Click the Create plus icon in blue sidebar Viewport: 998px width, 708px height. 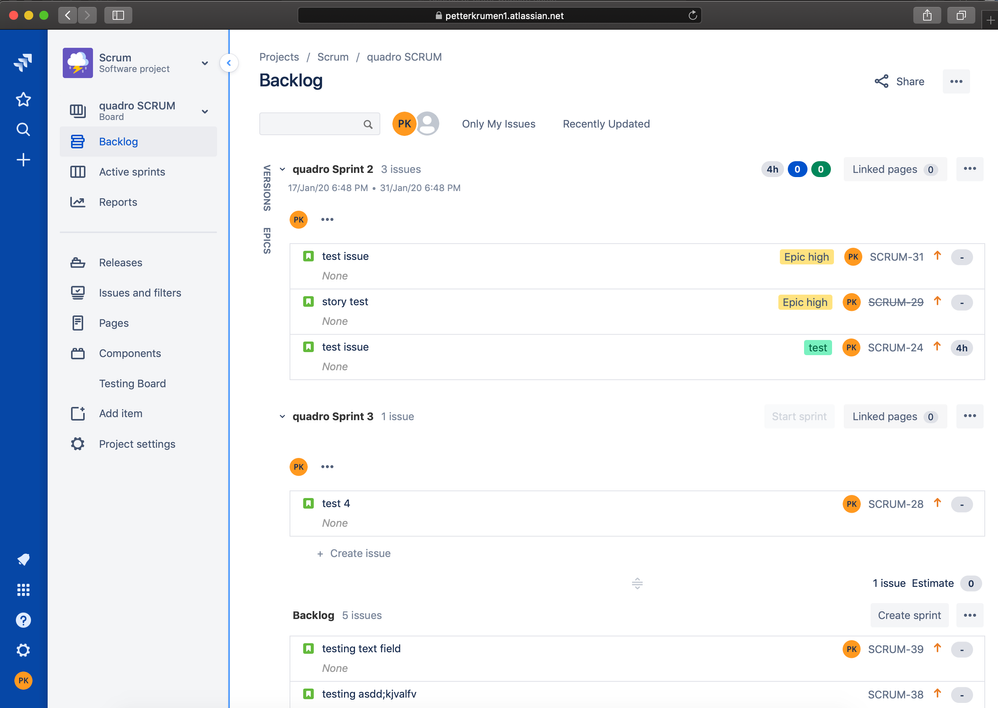tap(23, 160)
